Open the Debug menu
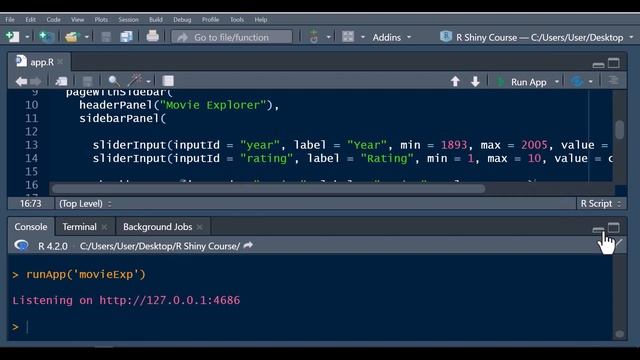 tap(182, 20)
